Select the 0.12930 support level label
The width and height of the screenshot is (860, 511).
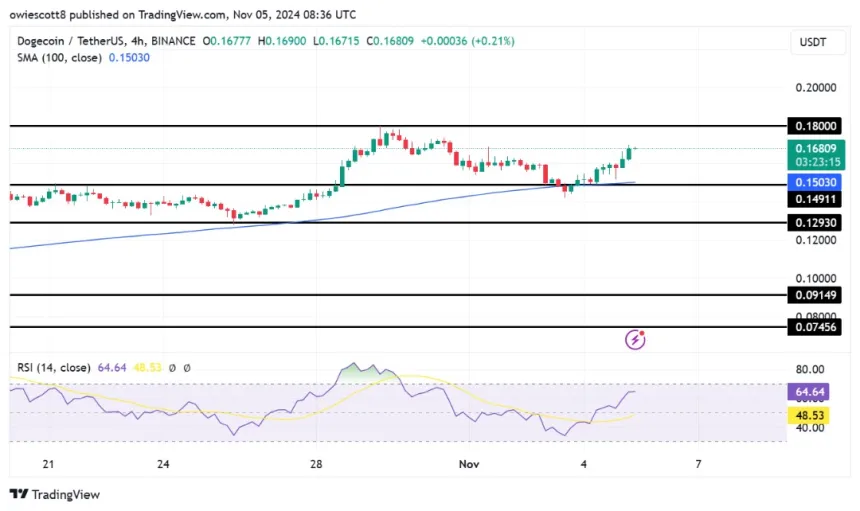818,224
